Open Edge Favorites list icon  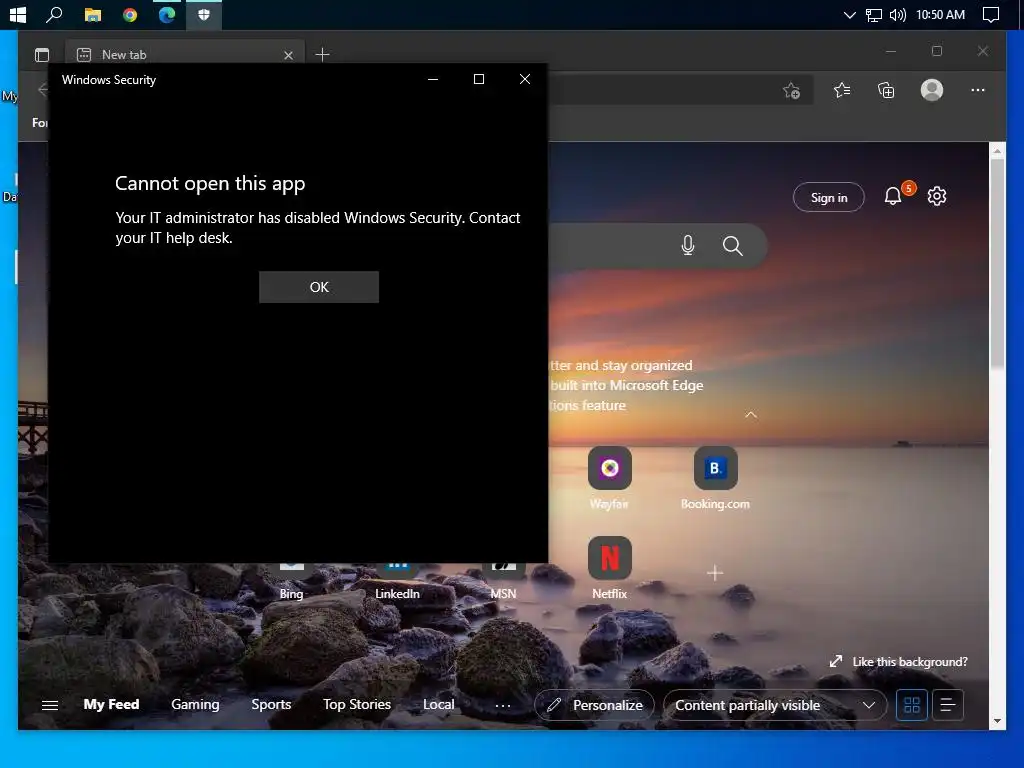point(842,90)
